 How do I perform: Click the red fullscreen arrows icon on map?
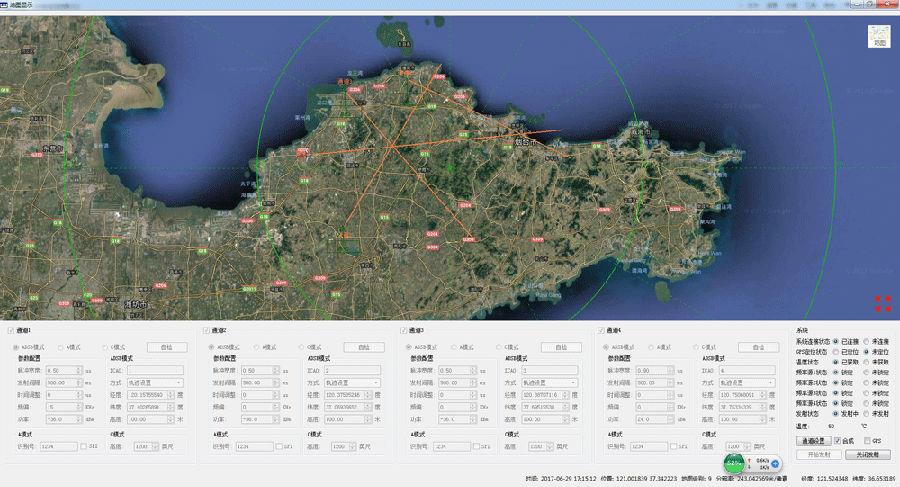pos(883,304)
